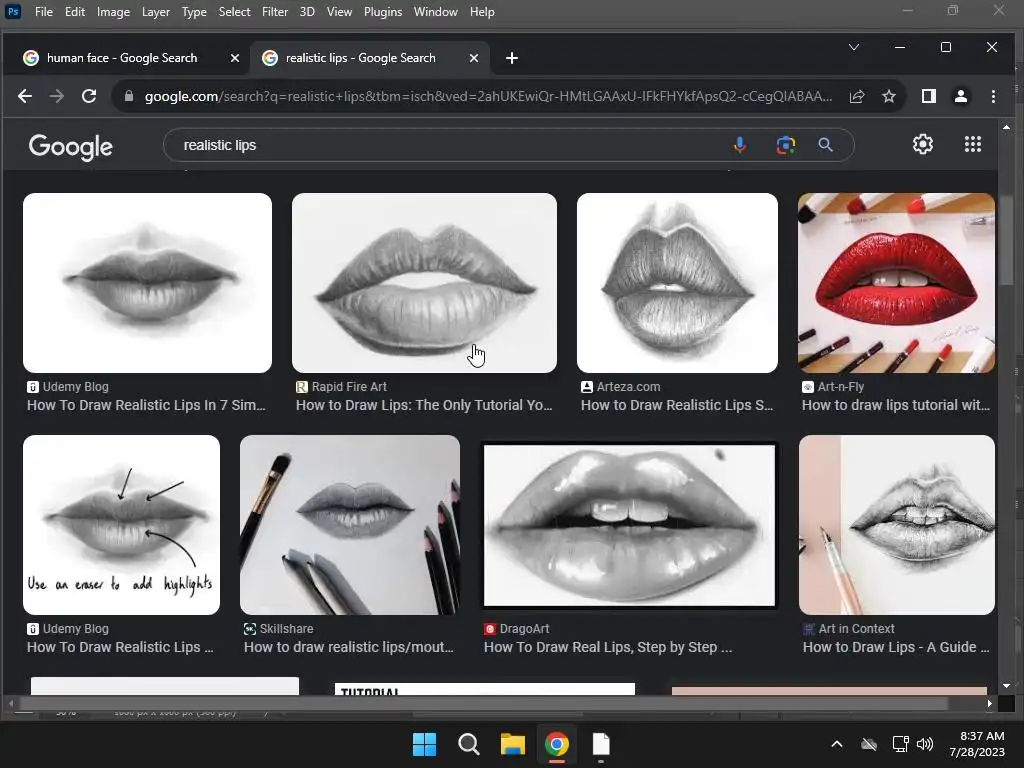1024x768 pixels.
Task: Follow link How to Draw Lips - A Guide
Action: pyautogui.click(x=896, y=647)
